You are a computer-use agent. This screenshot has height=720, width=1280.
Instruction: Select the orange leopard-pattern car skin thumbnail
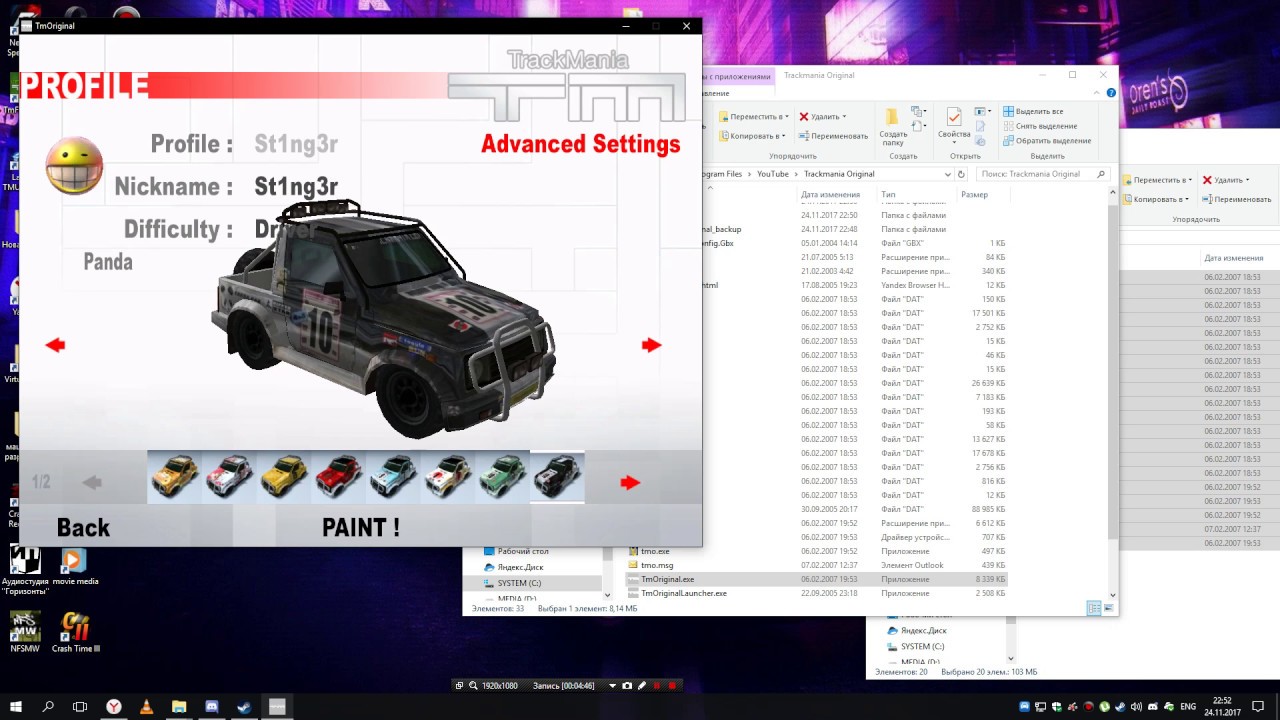tap(174, 477)
